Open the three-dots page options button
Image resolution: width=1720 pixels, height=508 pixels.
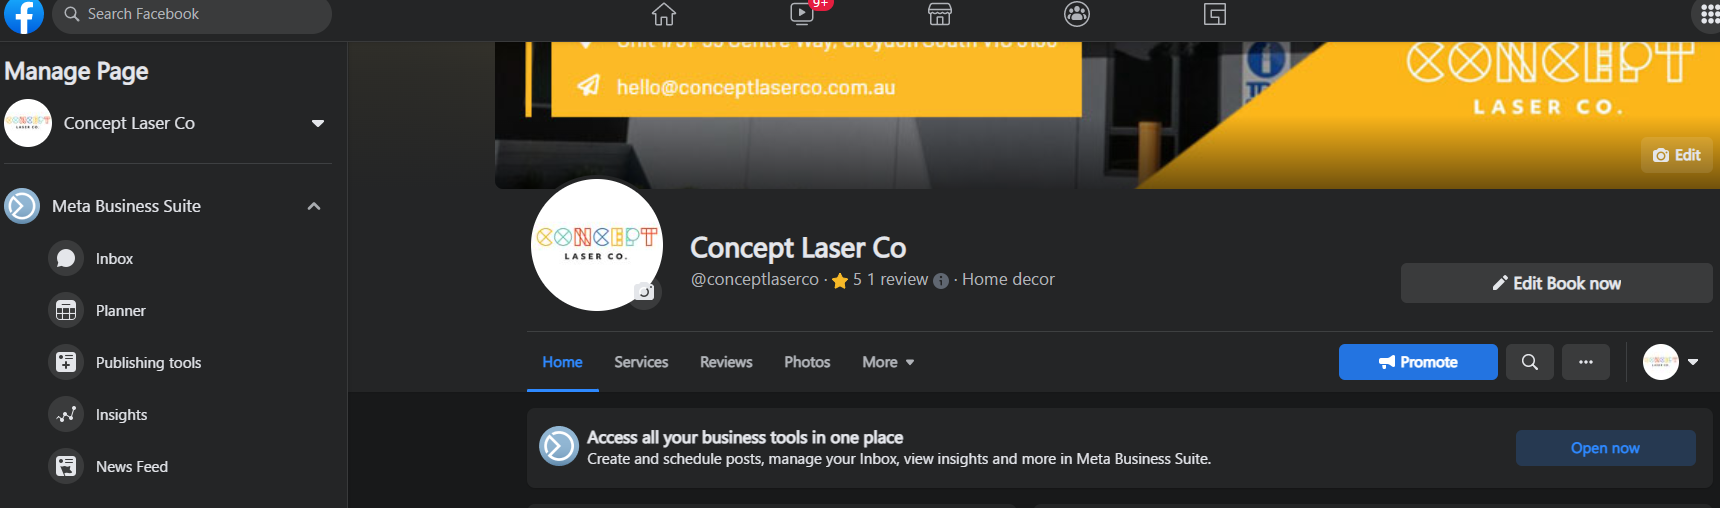point(1586,362)
